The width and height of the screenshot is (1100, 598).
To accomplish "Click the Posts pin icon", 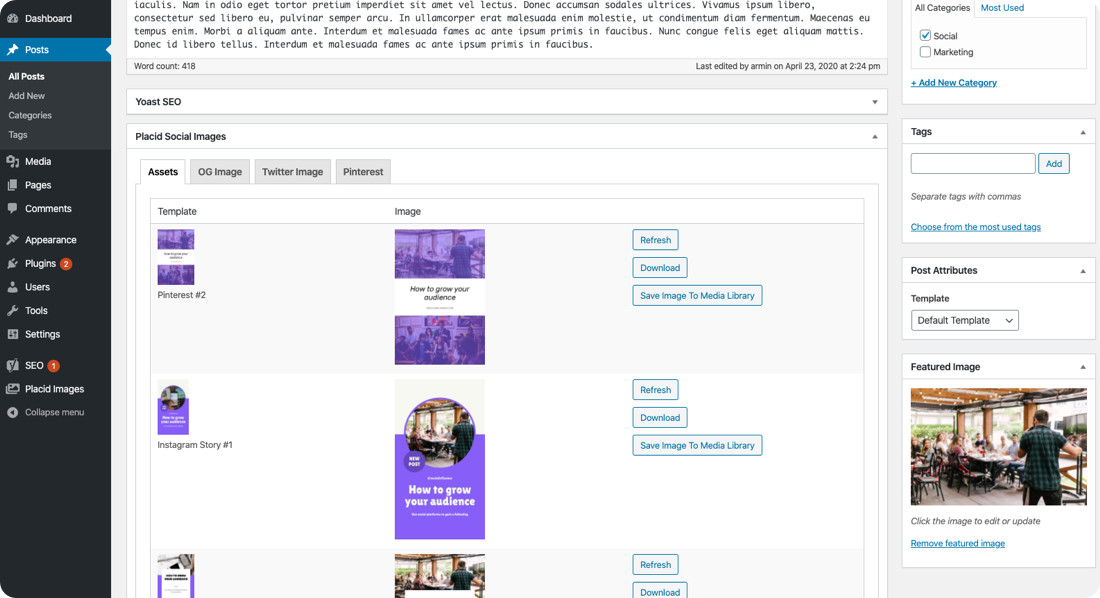I will (x=13, y=50).
